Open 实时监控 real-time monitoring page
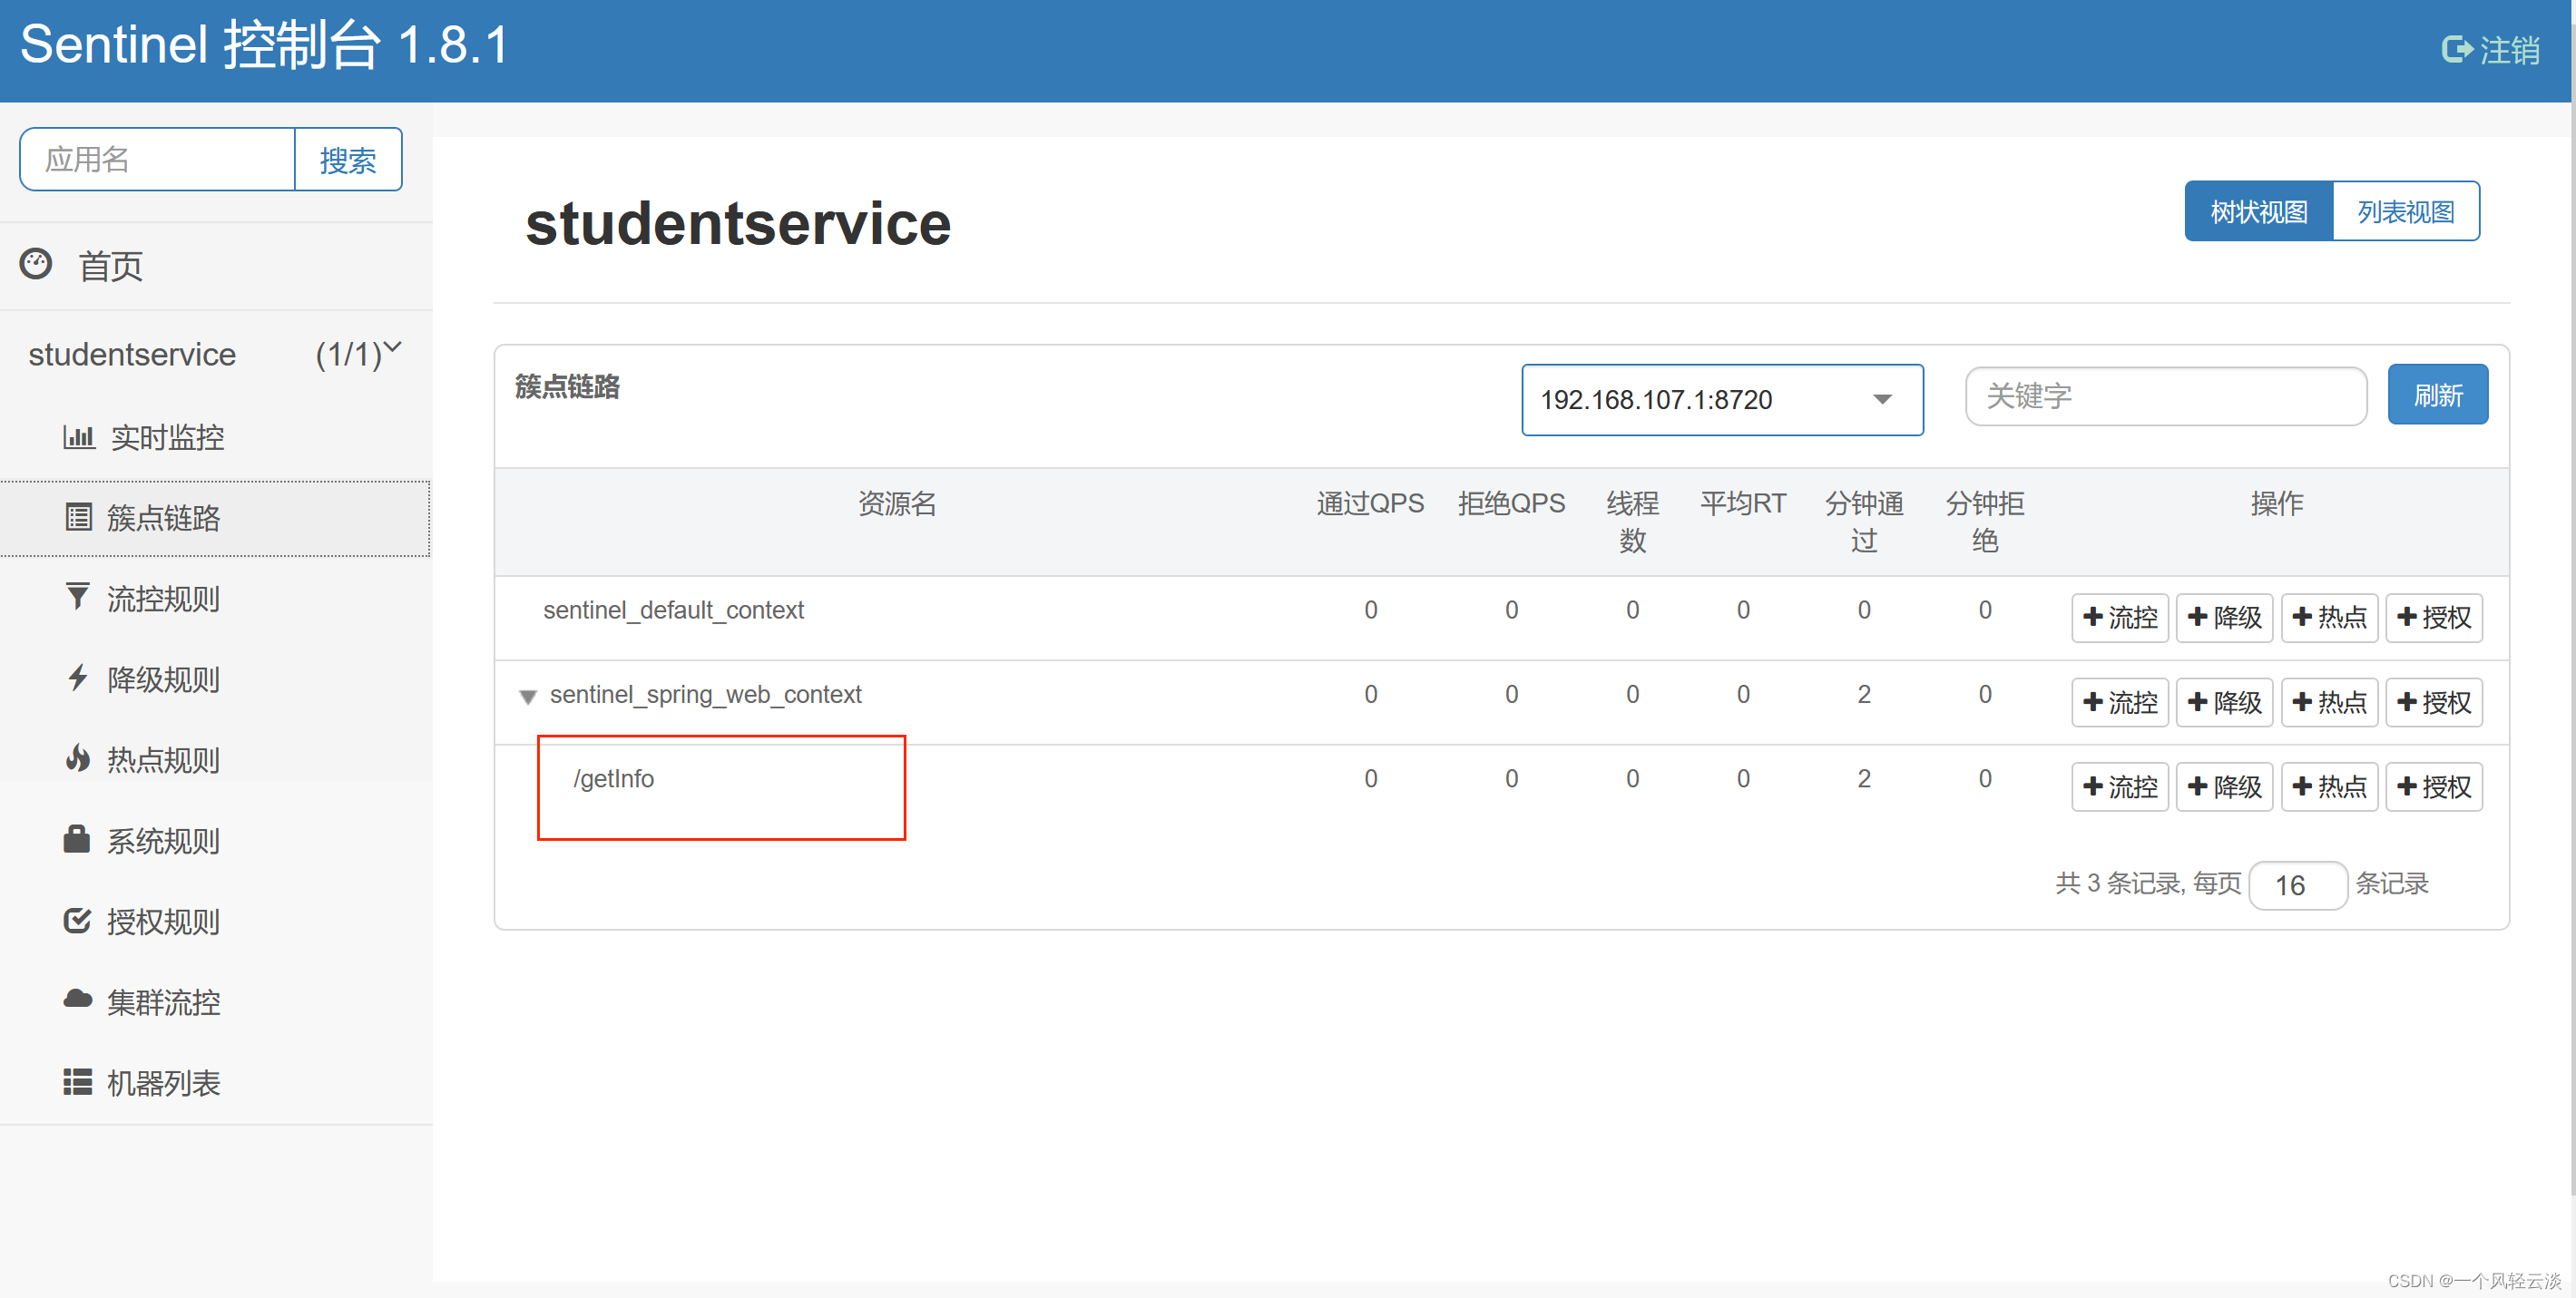The height and width of the screenshot is (1298, 2576). tap(167, 437)
